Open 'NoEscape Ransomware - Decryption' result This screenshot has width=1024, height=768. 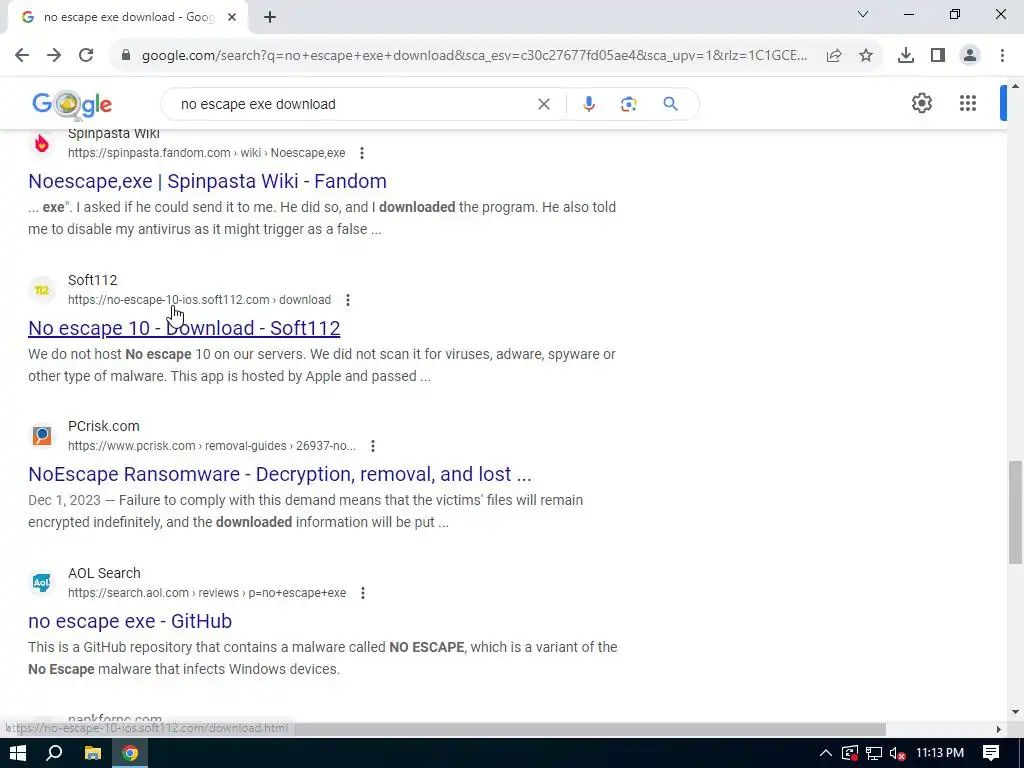coord(280,474)
